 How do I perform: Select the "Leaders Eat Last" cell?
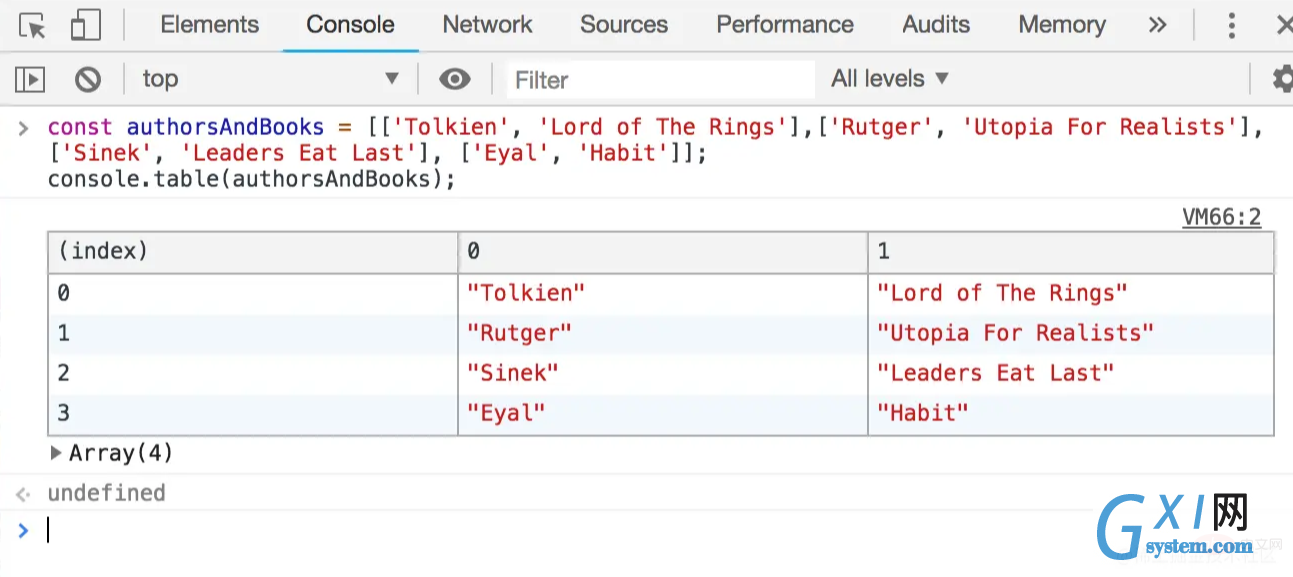[x=1071, y=373]
